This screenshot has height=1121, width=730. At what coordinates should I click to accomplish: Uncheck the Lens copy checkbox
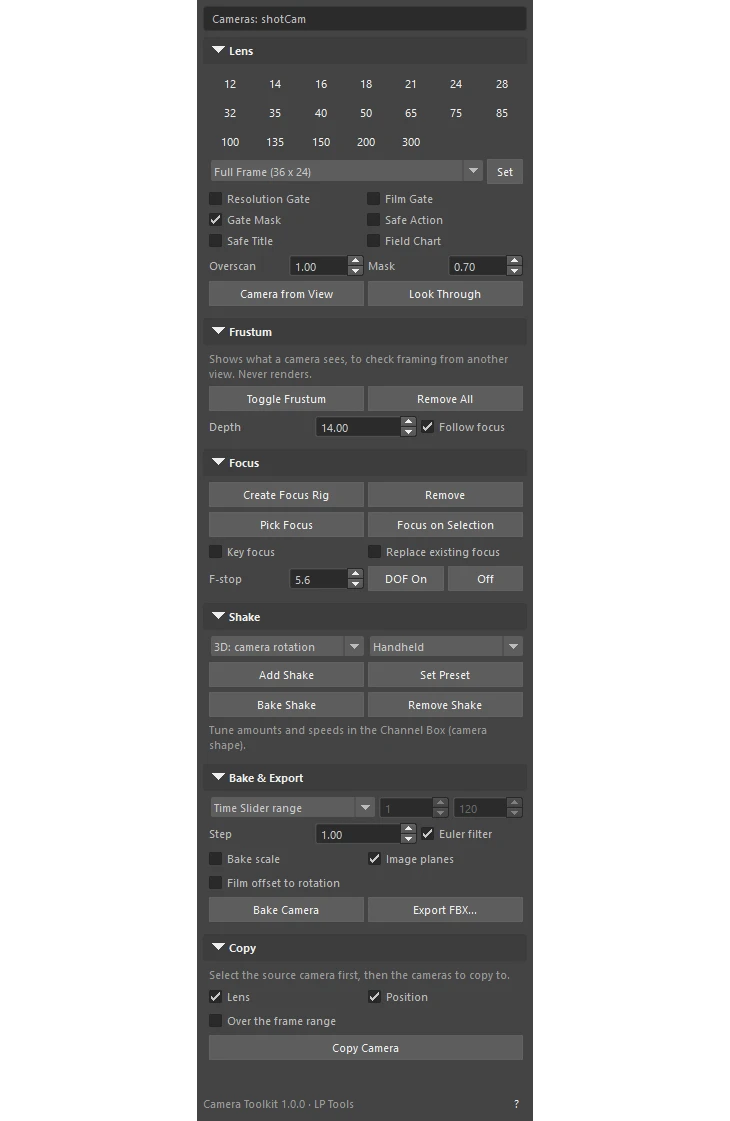[215, 997]
